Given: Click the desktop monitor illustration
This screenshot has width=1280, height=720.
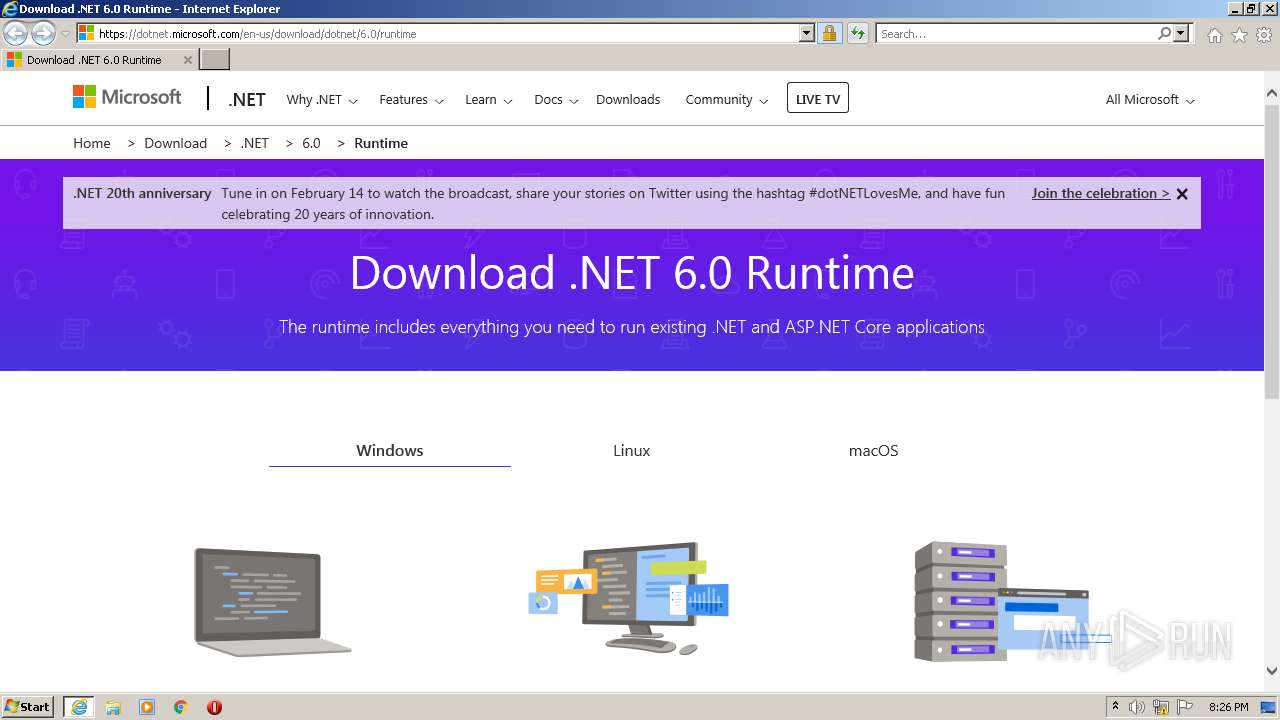Looking at the screenshot, I should point(629,597).
